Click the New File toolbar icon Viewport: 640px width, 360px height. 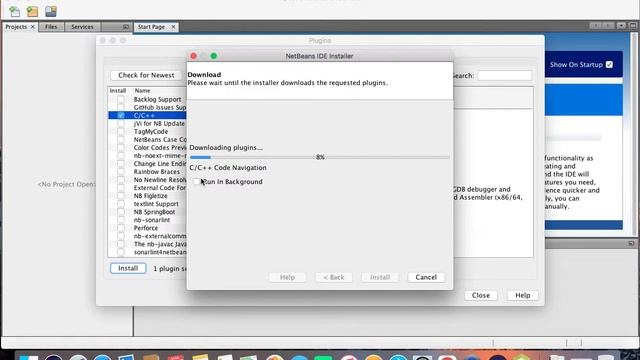(x=15, y=11)
